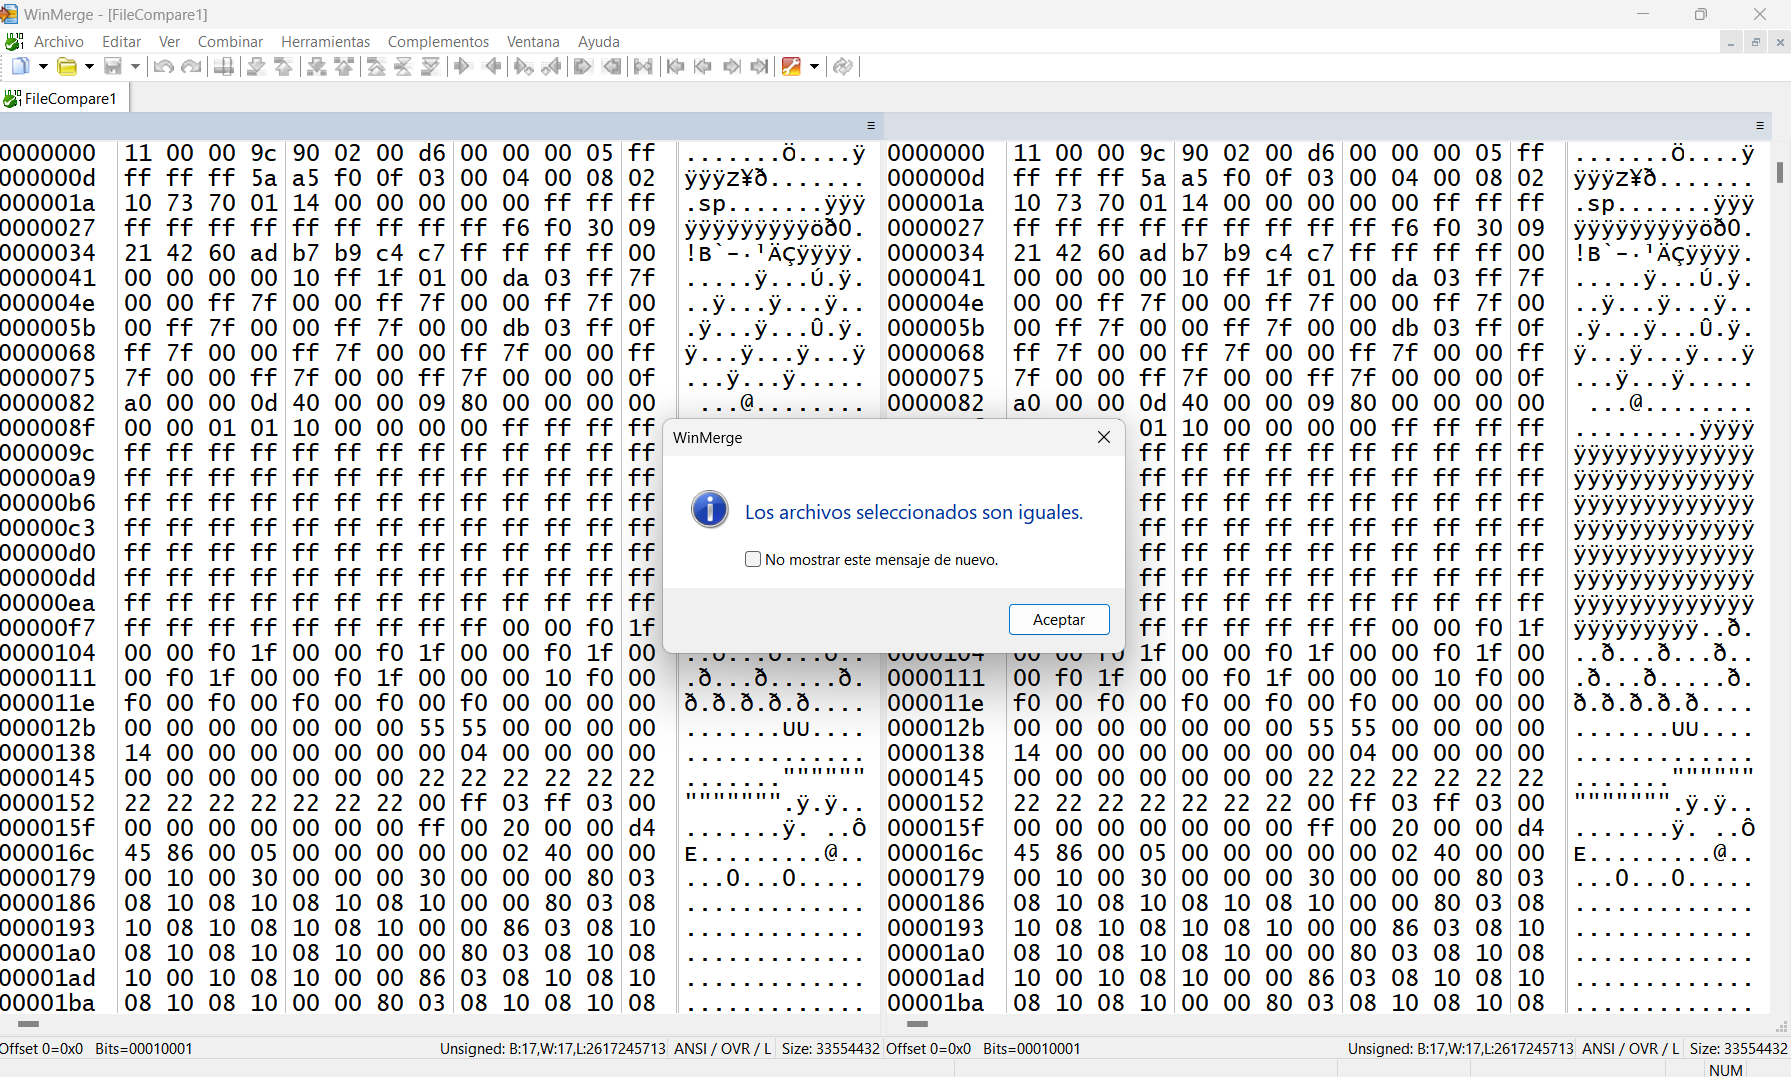Click the New document icon
The width and height of the screenshot is (1791, 1077).
pos(20,66)
